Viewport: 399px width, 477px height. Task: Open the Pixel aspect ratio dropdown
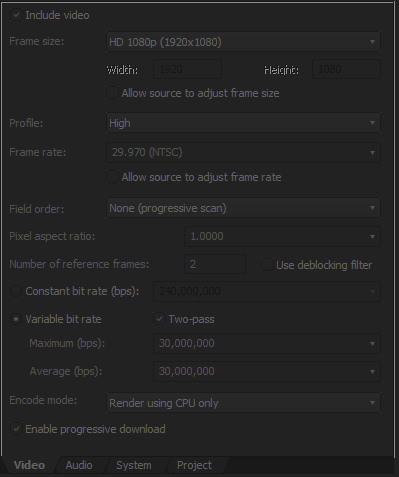click(x=282, y=236)
